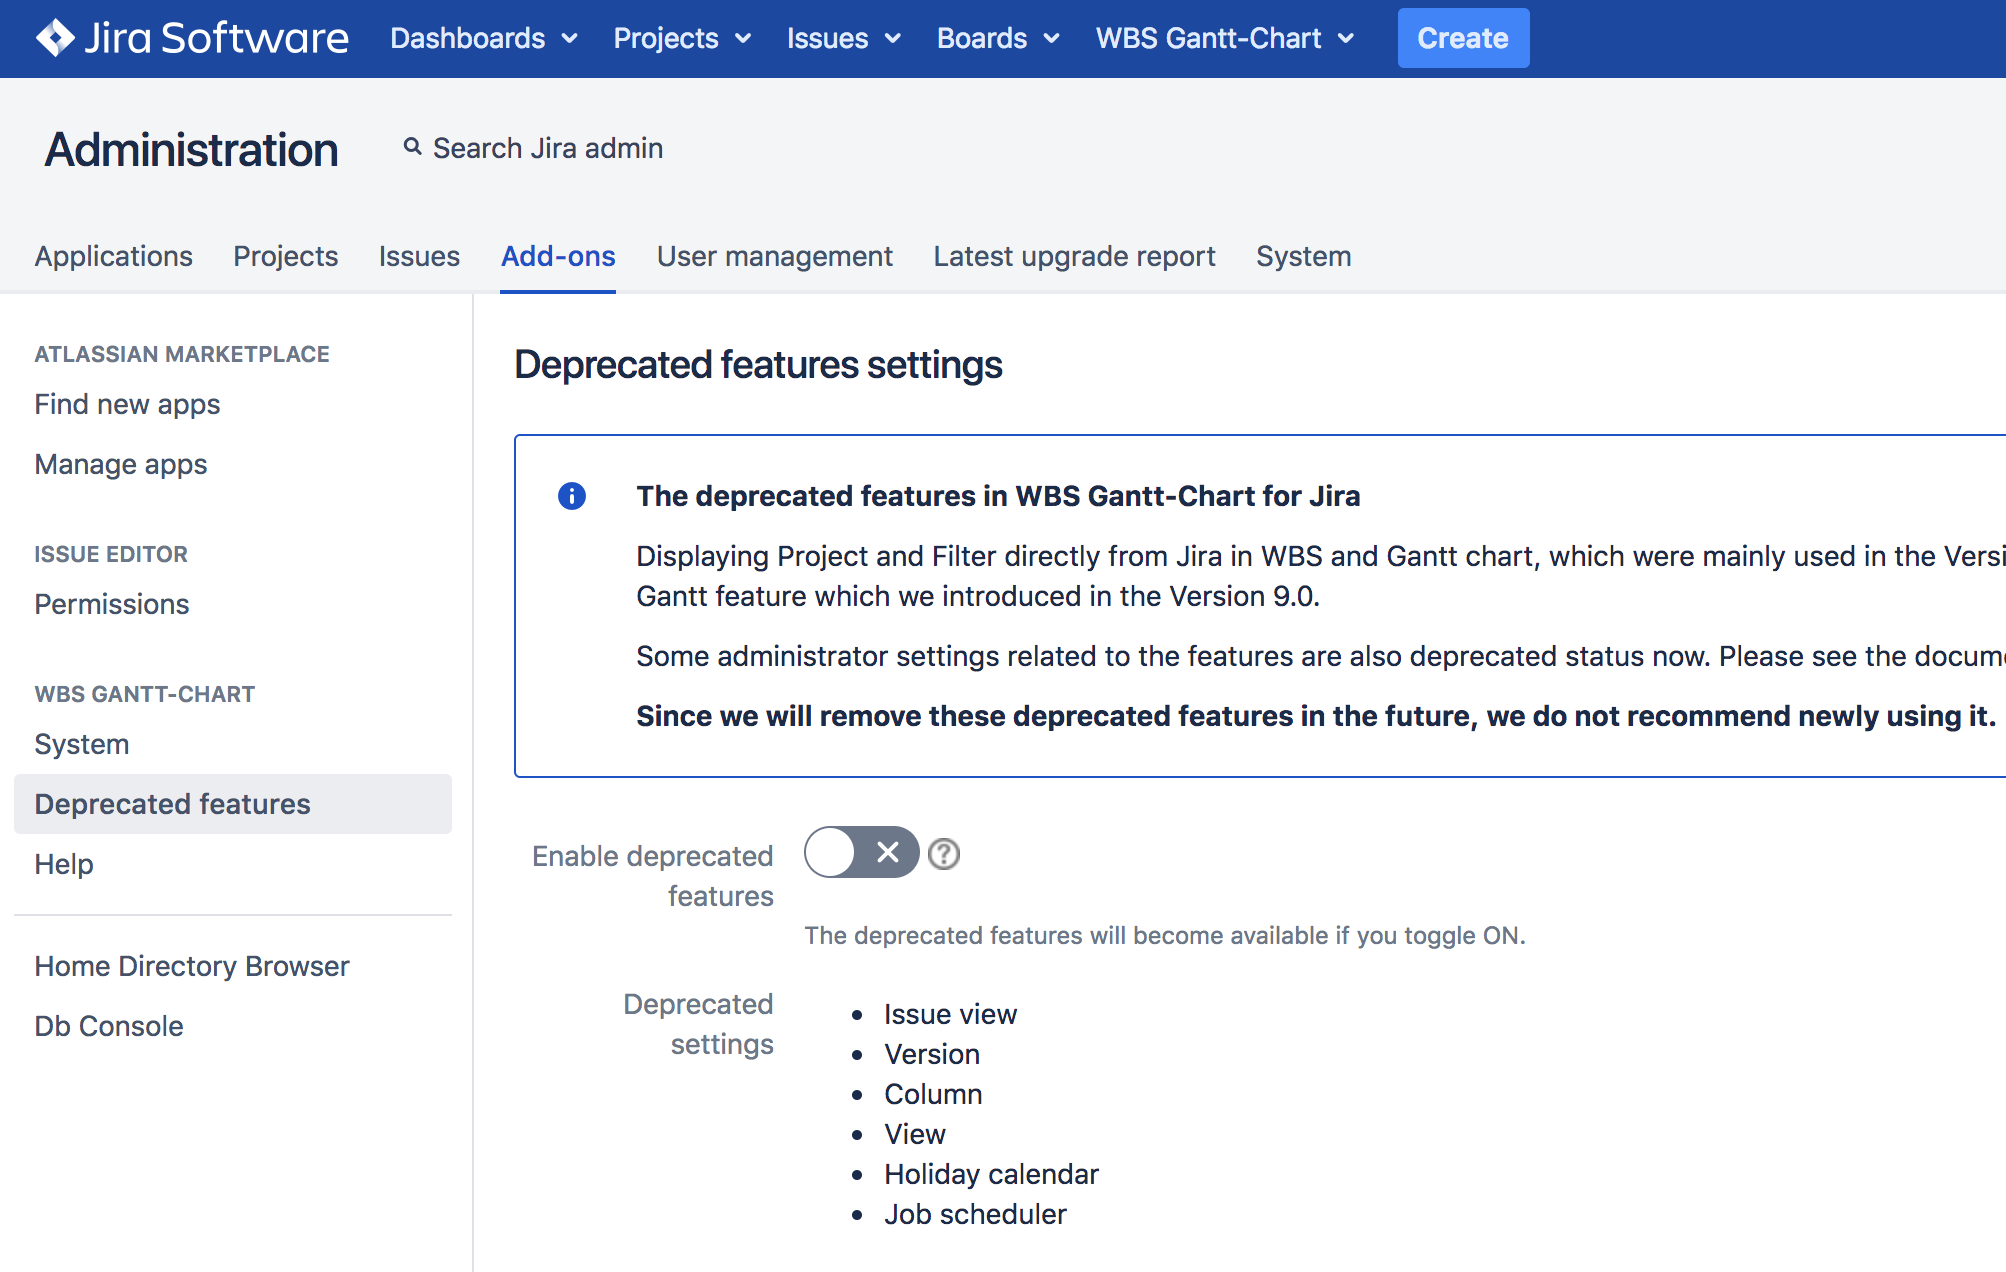The width and height of the screenshot is (2006, 1272).
Task: Click the info icon in the deprecation notice
Action: pos(572,496)
